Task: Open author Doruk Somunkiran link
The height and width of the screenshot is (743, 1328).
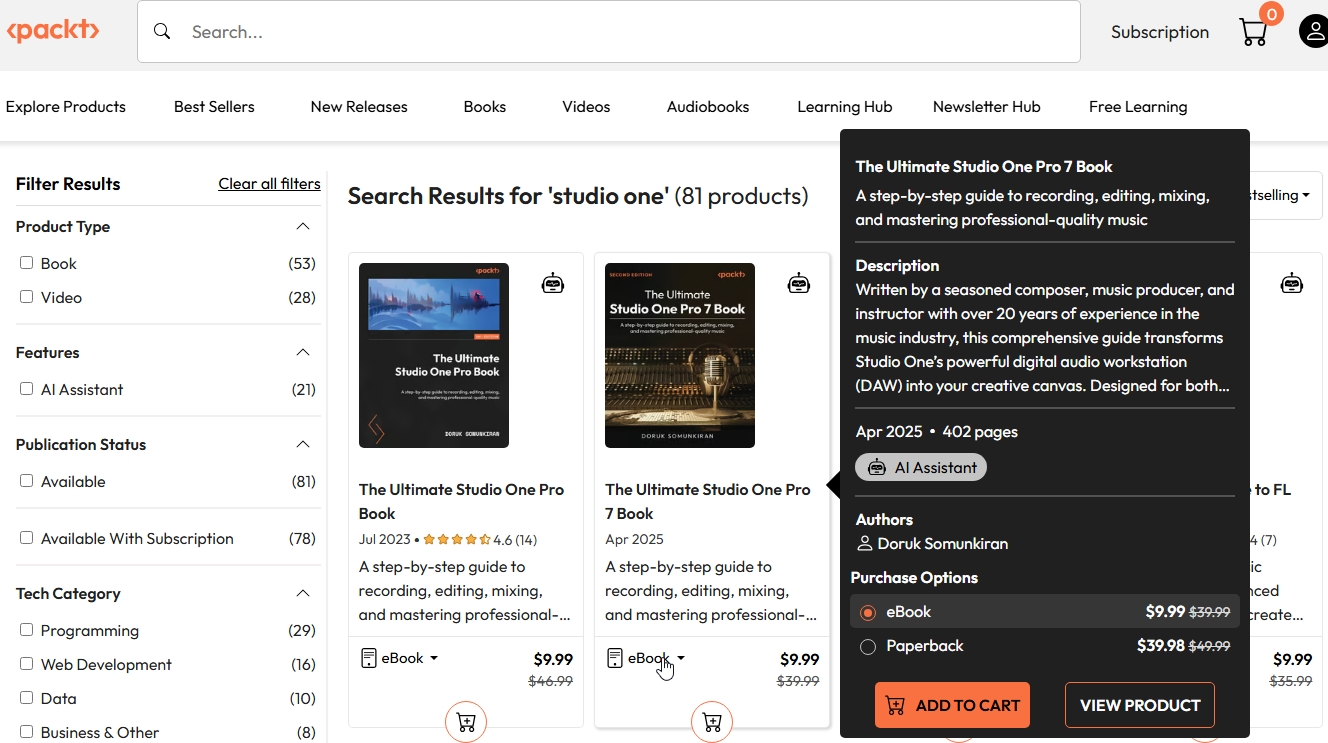Action: pyautogui.click(x=943, y=544)
